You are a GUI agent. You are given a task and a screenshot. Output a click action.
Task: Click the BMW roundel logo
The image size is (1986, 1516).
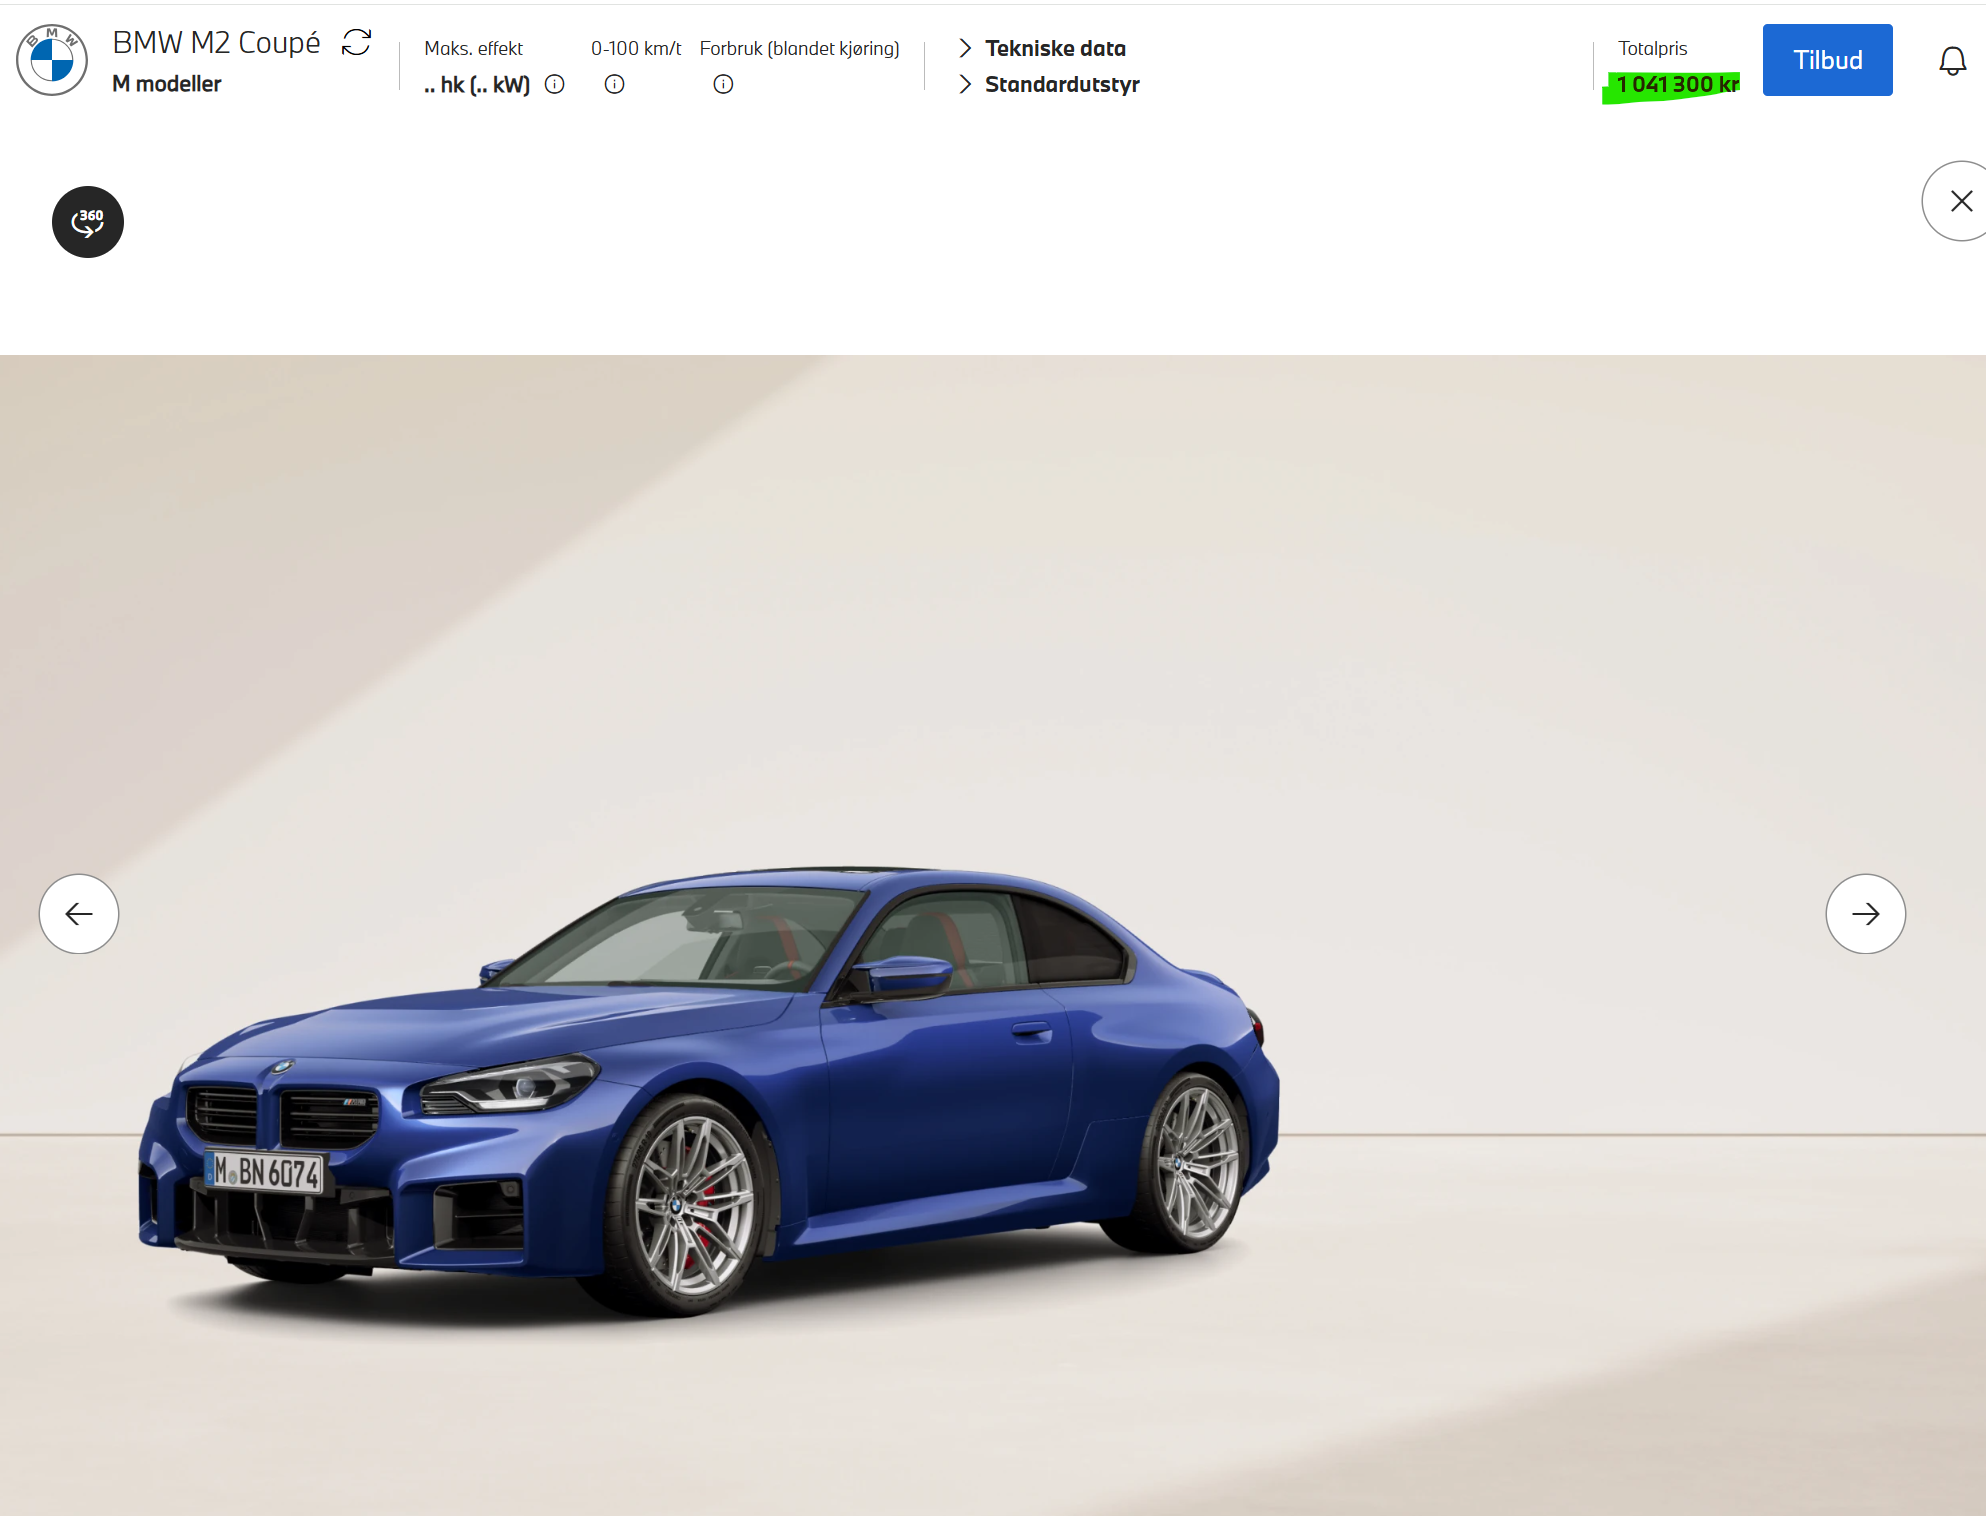pyautogui.click(x=52, y=60)
